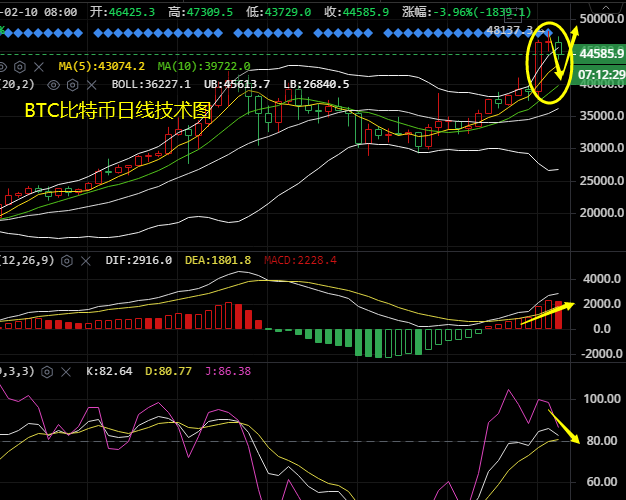Click the MA(10) value label

tap(212, 66)
